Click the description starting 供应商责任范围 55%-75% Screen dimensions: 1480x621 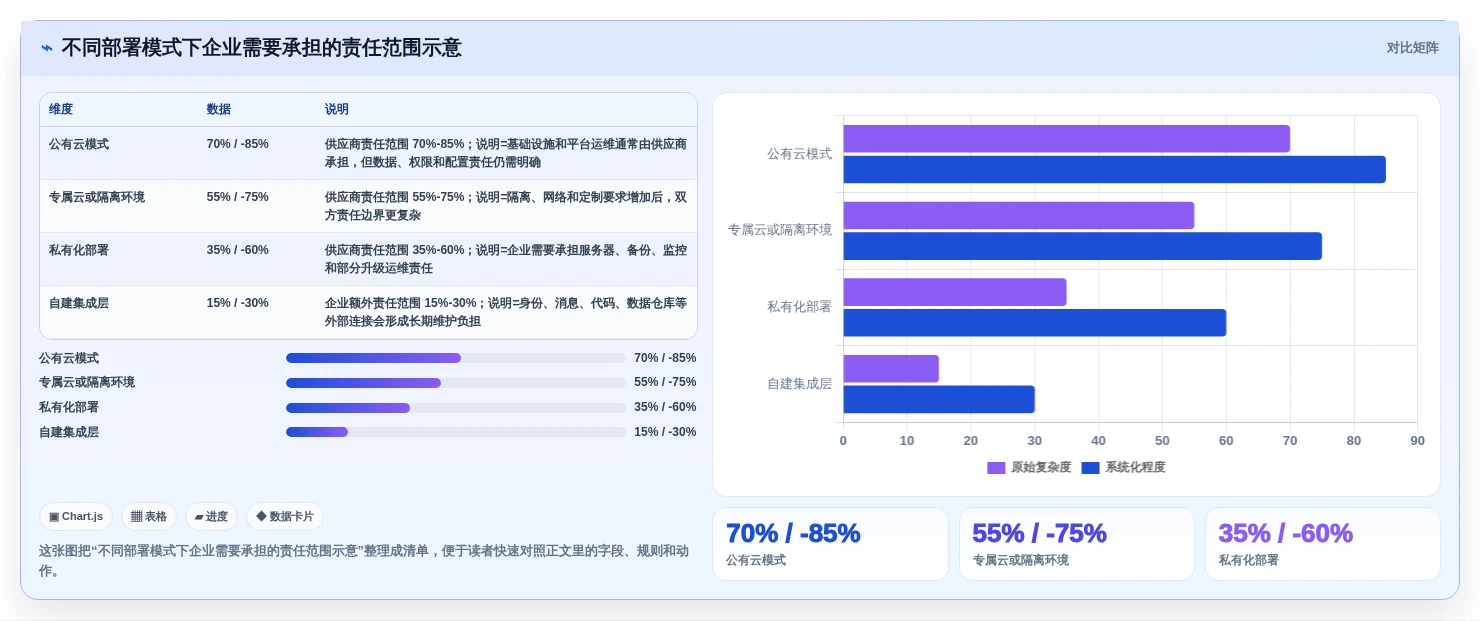point(506,206)
